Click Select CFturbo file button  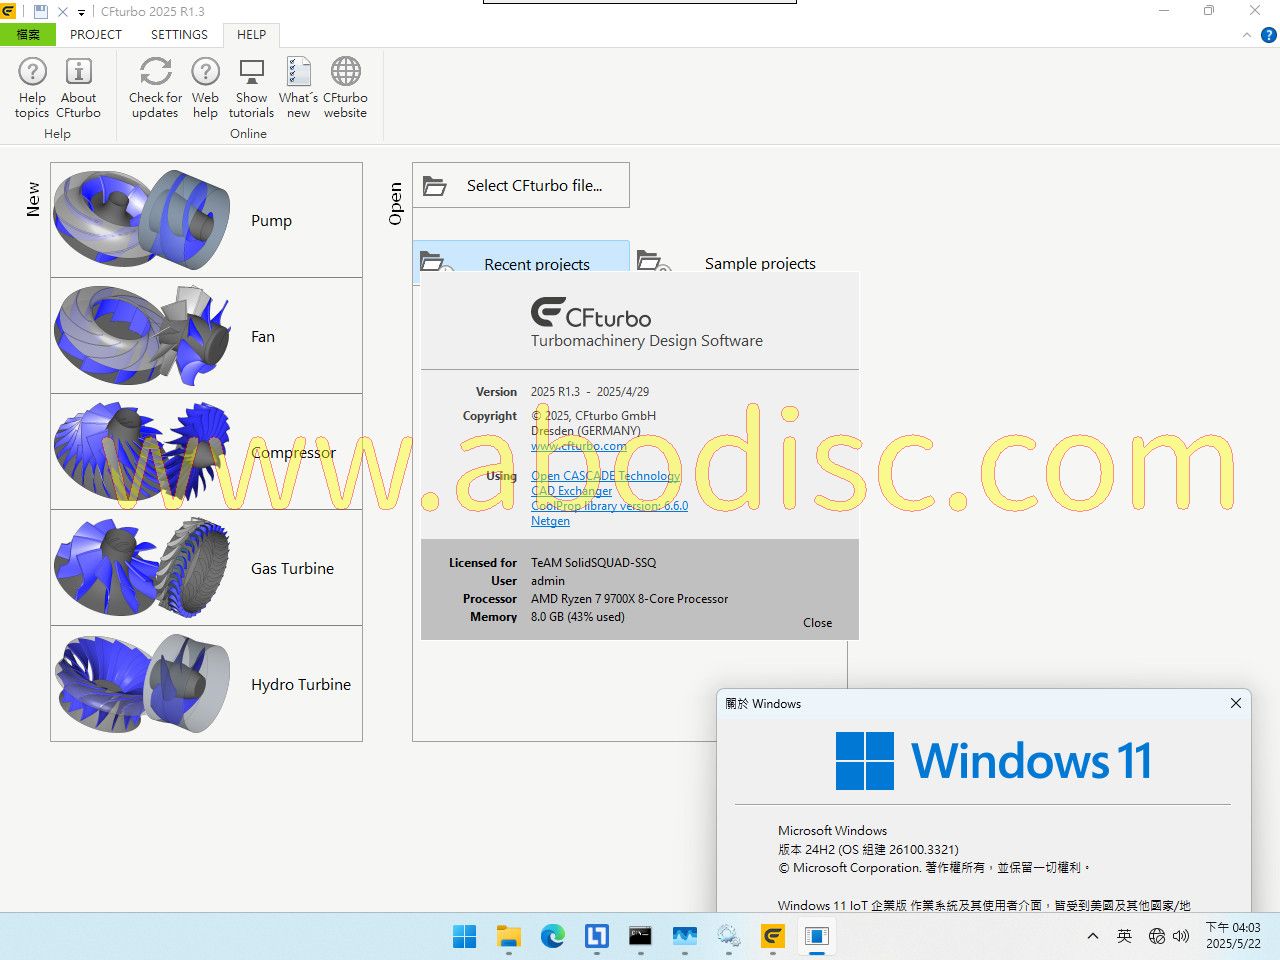click(x=521, y=185)
